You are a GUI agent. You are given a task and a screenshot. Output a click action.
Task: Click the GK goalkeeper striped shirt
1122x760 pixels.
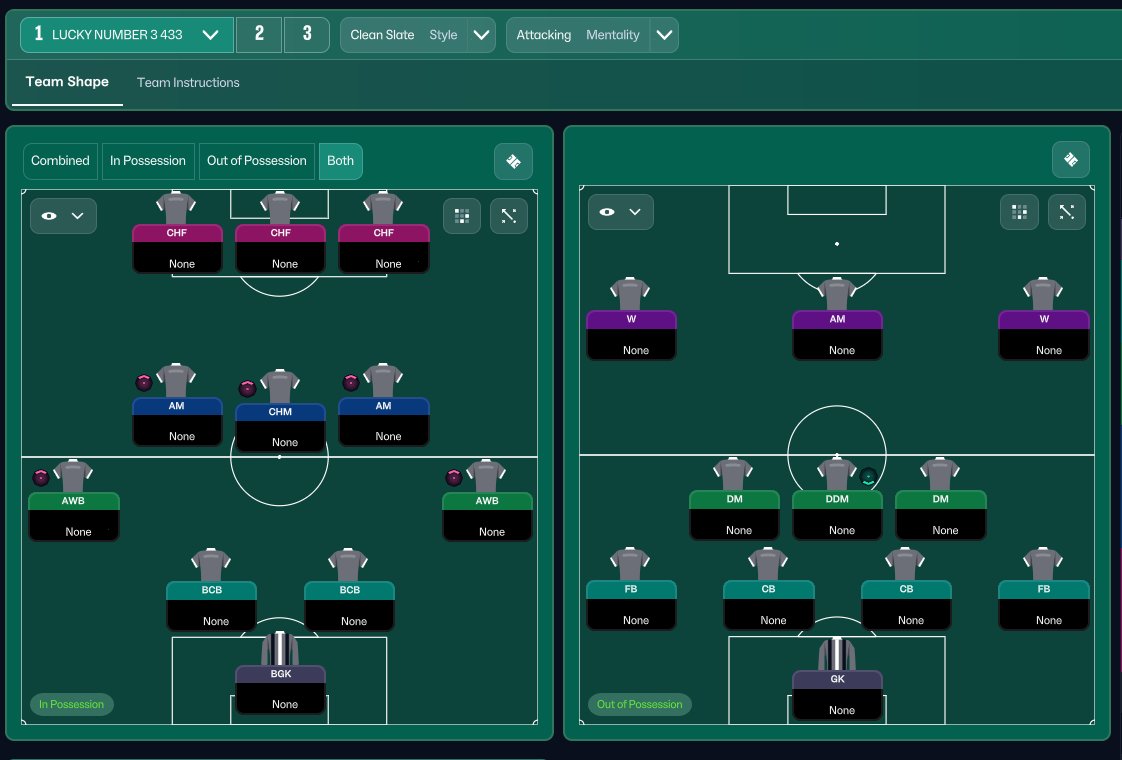click(x=836, y=653)
